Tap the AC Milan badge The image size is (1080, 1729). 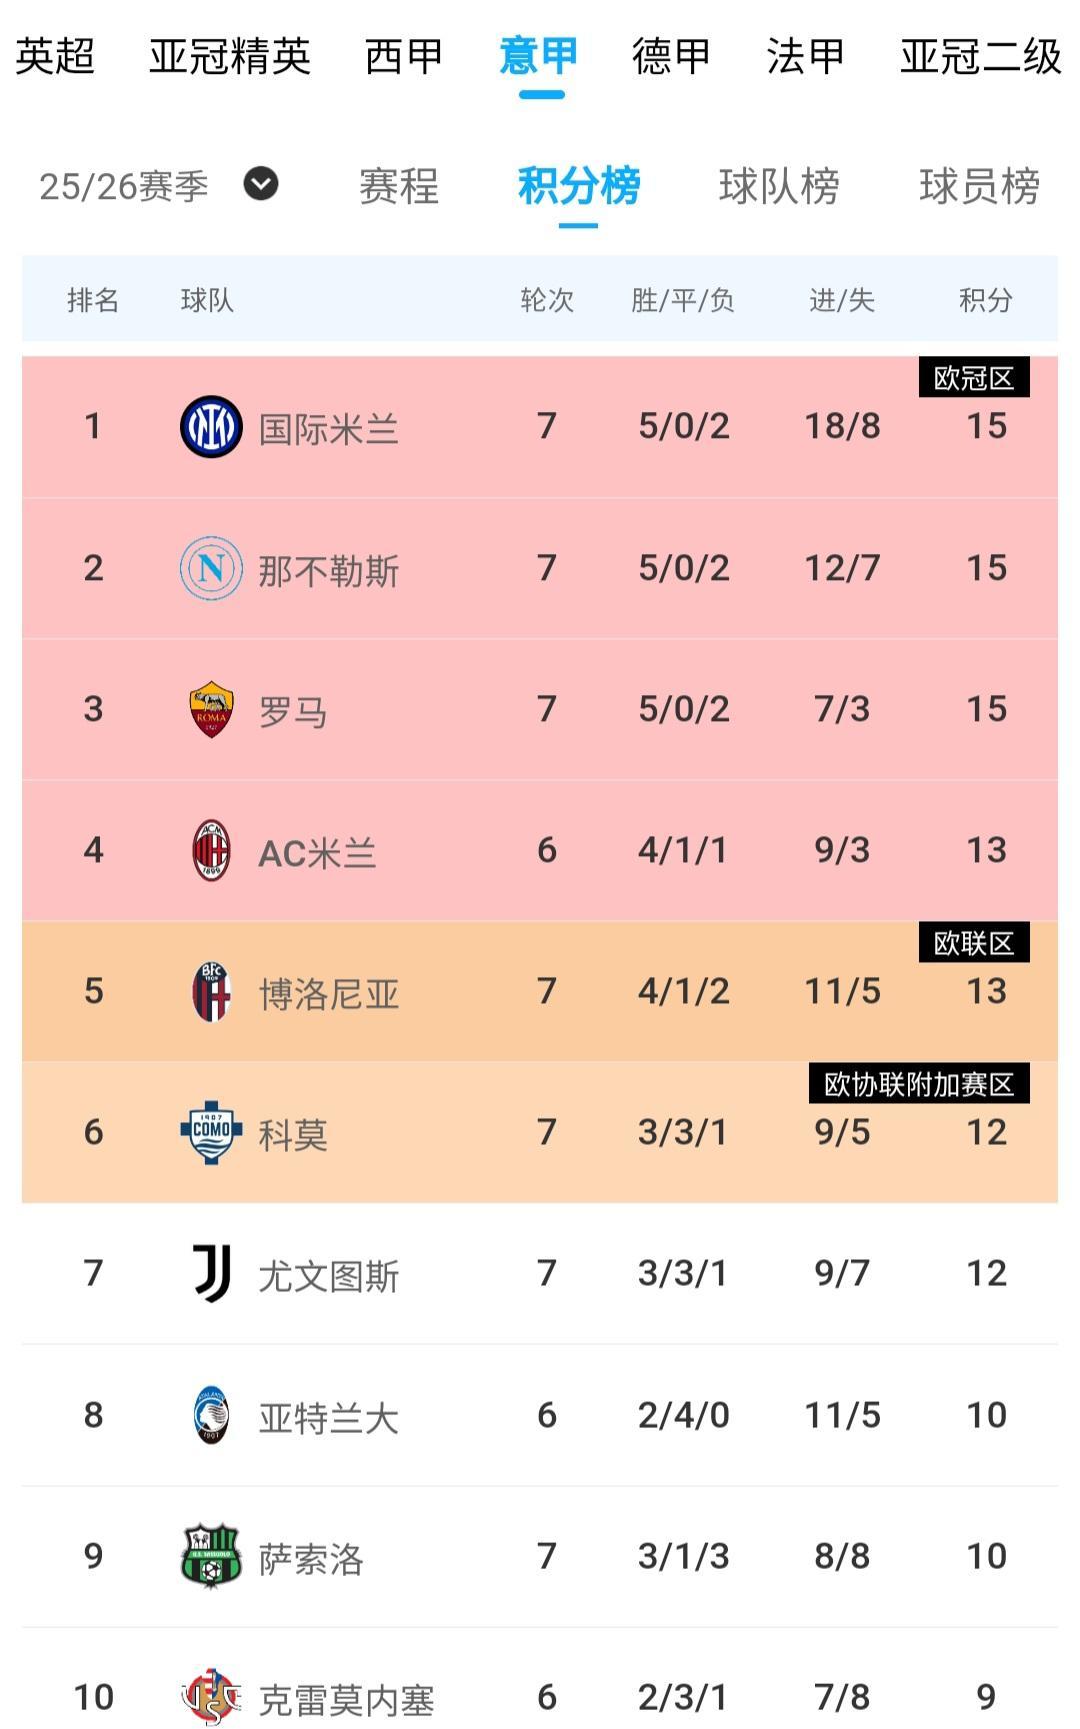click(211, 851)
